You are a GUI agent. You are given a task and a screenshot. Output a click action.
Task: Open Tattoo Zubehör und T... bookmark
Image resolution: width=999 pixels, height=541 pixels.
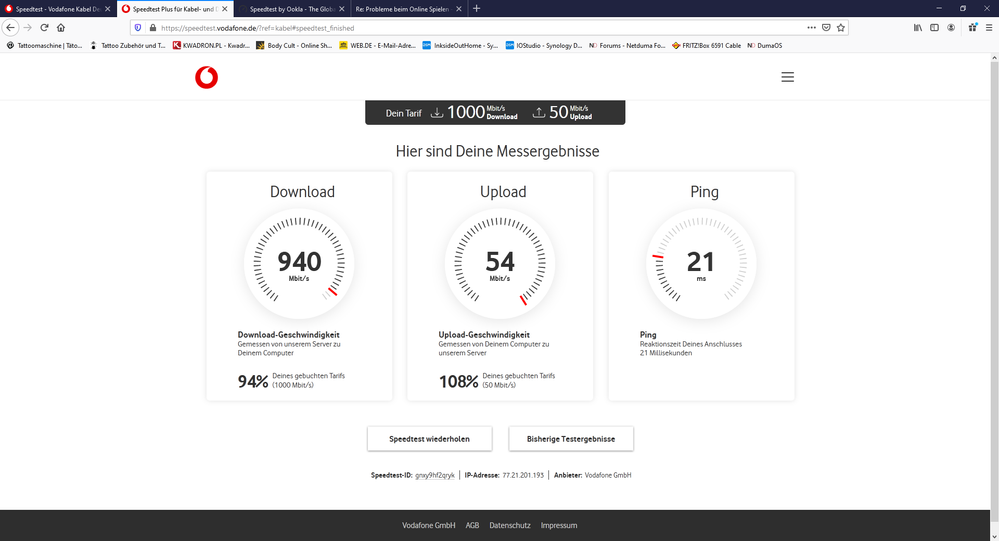tap(127, 45)
